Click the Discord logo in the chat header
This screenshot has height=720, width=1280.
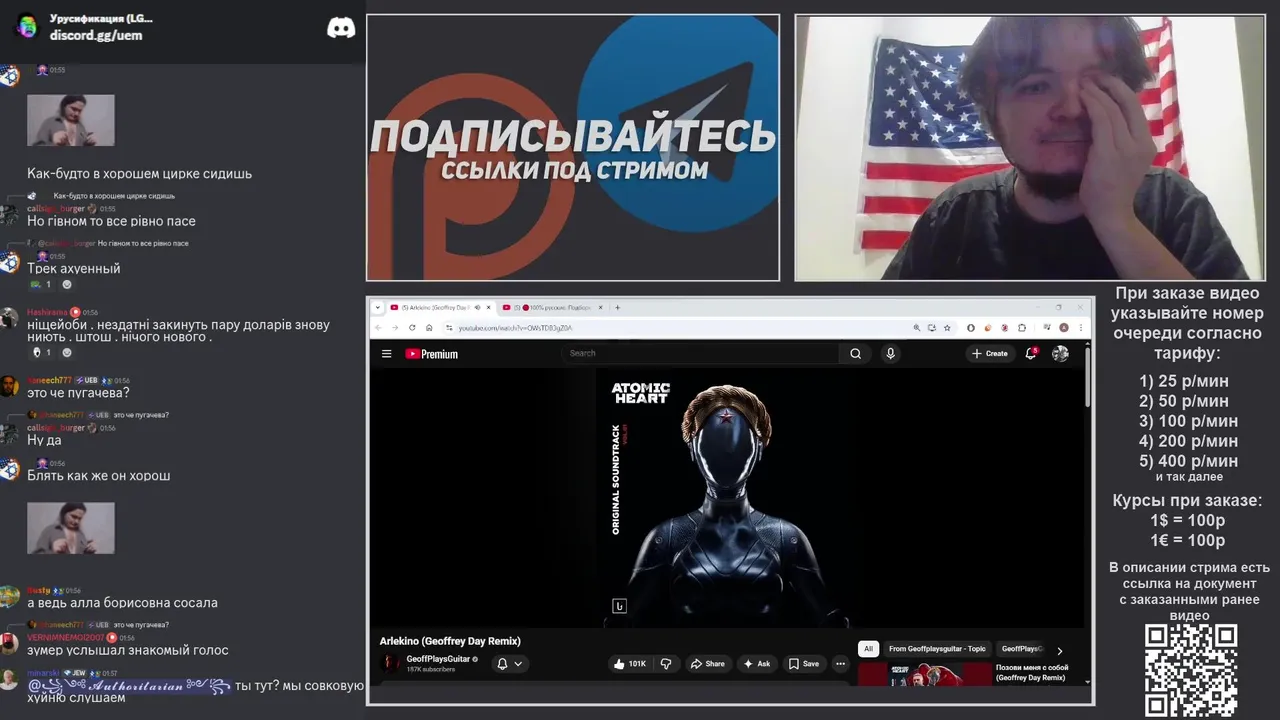(x=341, y=27)
